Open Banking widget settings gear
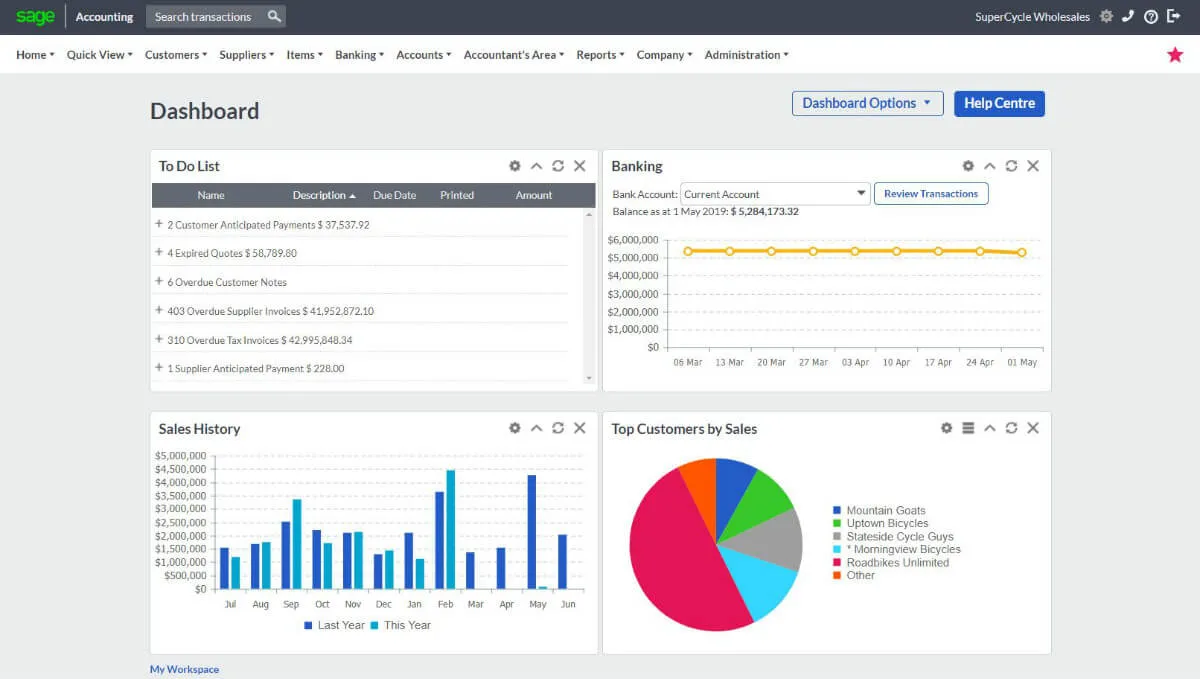The width and height of the screenshot is (1200, 679). [967, 166]
